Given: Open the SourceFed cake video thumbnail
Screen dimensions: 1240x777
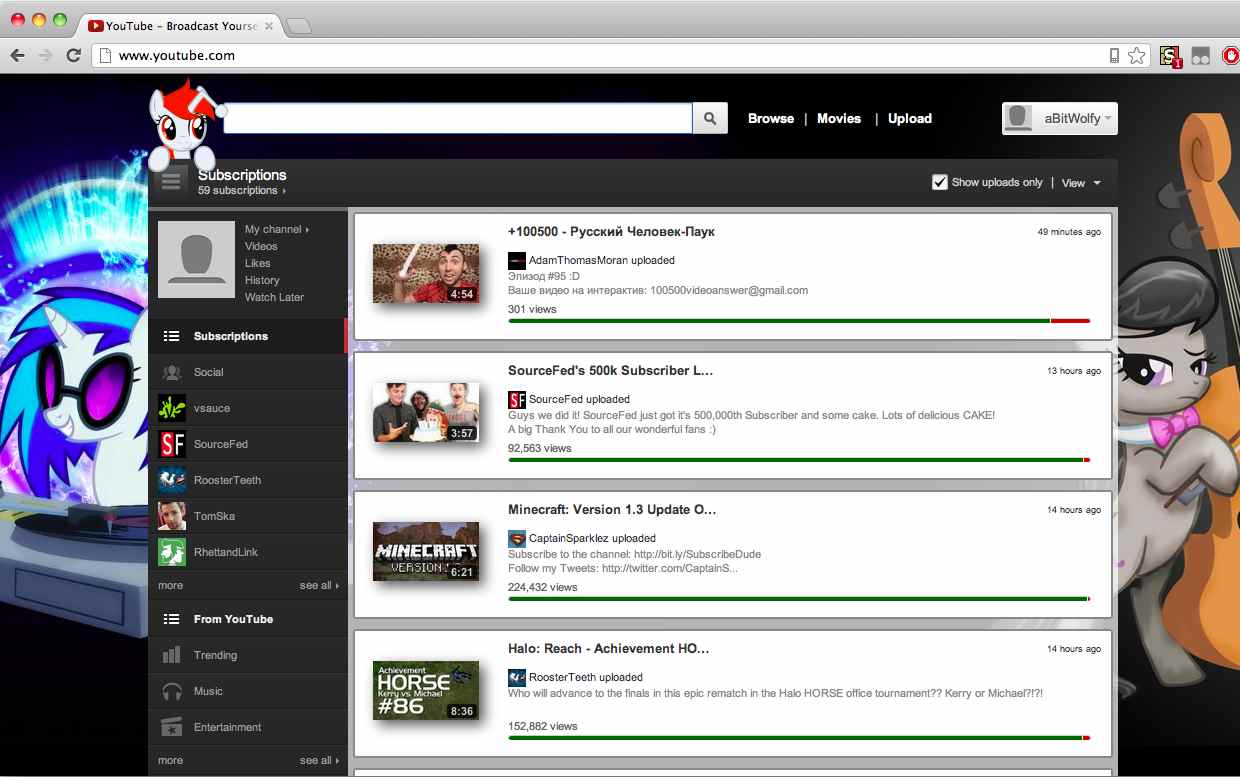Looking at the screenshot, I should pyautogui.click(x=426, y=413).
